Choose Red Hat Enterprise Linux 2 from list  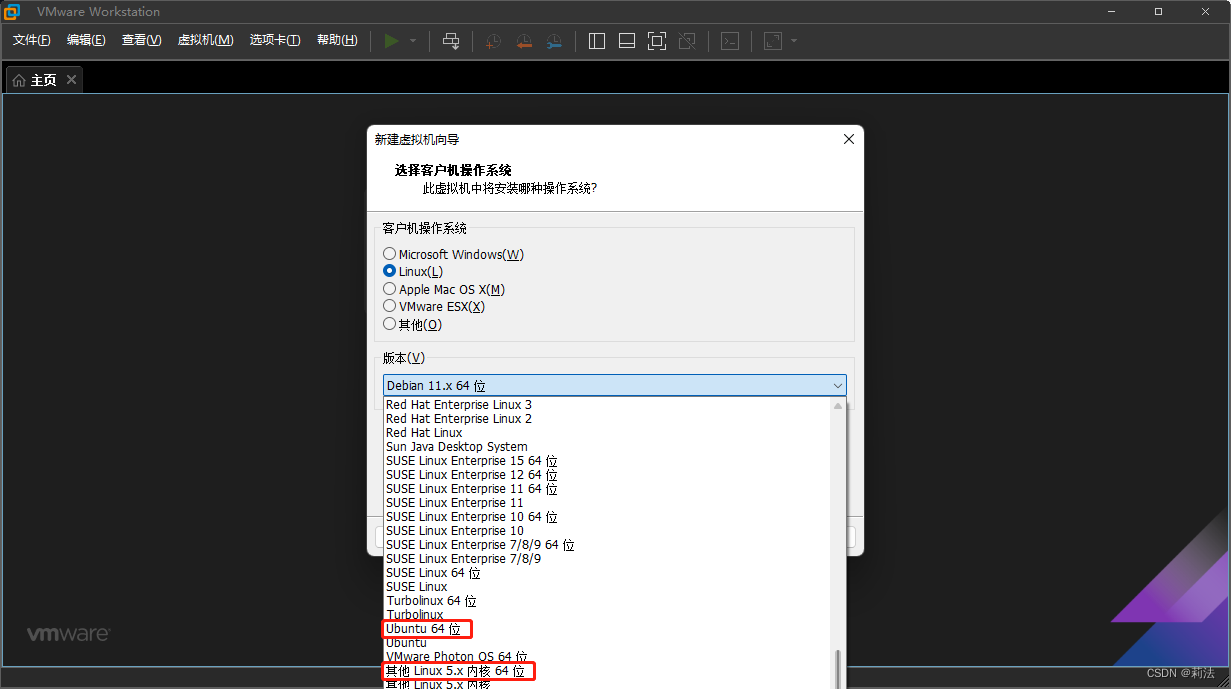(x=607, y=419)
